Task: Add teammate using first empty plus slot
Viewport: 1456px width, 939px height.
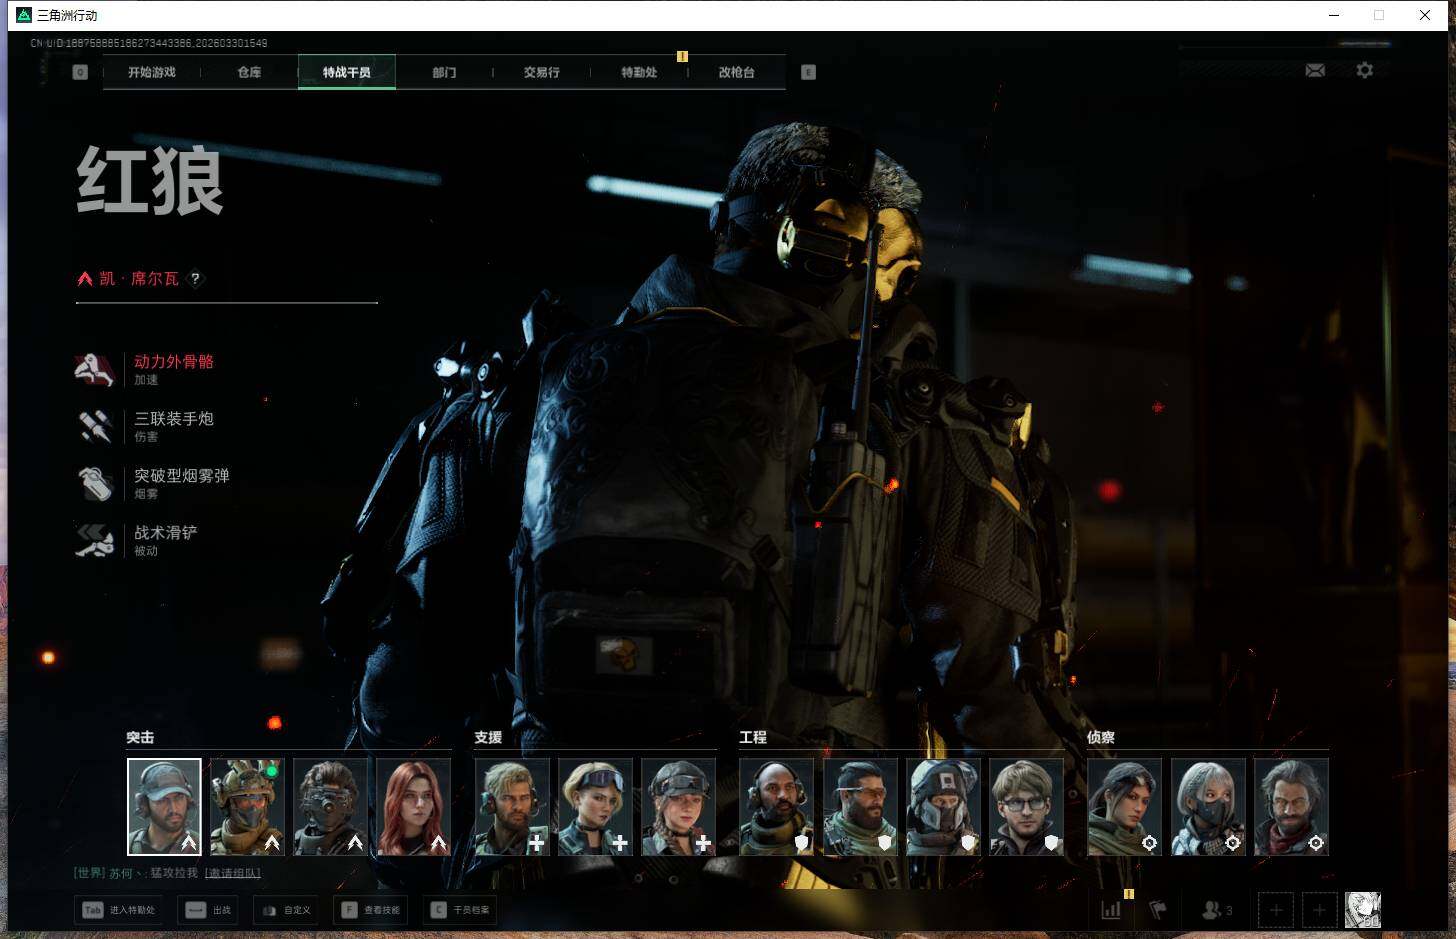Action: [1275, 910]
